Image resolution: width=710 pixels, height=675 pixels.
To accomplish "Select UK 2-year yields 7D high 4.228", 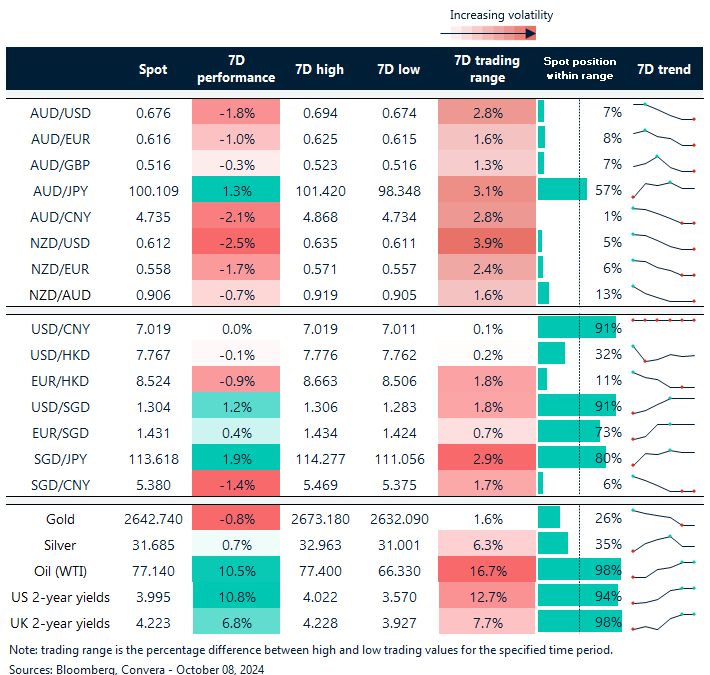I will pyautogui.click(x=321, y=623).
